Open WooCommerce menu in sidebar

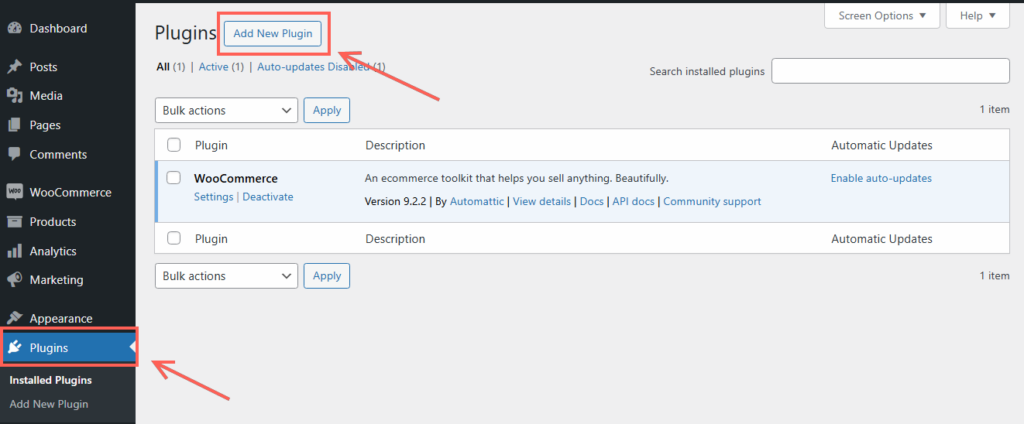[71, 193]
